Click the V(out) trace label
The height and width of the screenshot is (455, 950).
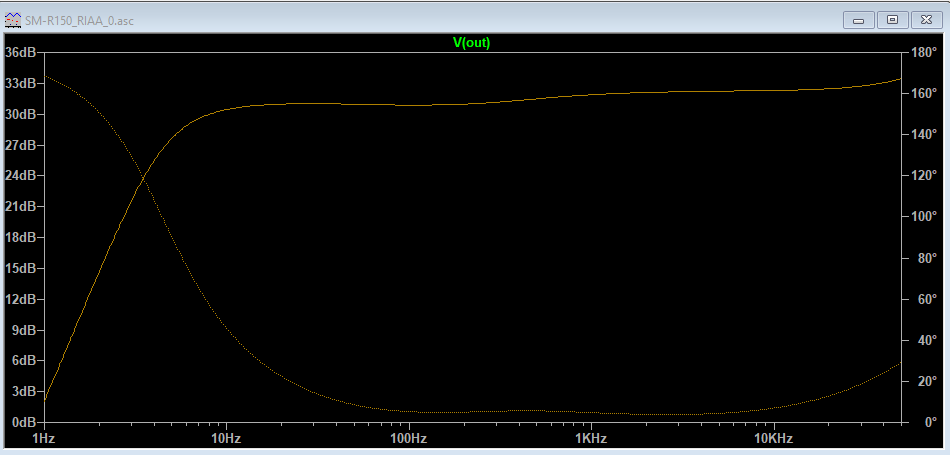pos(471,42)
